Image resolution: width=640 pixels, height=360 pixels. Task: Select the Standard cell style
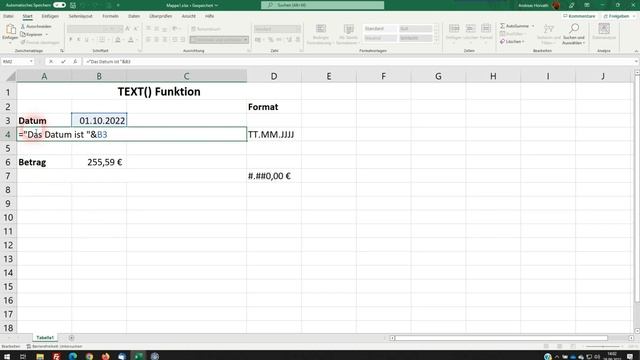point(380,29)
